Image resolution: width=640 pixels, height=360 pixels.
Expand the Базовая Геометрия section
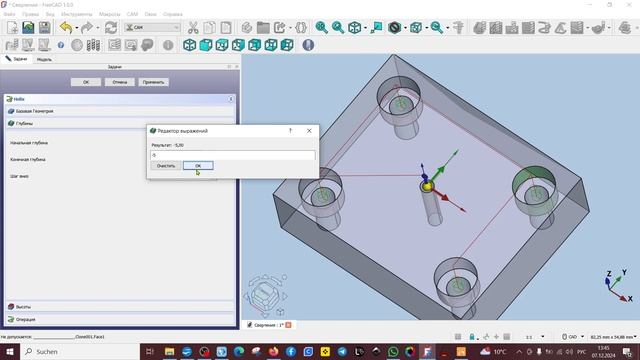click(x=120, y=111)
